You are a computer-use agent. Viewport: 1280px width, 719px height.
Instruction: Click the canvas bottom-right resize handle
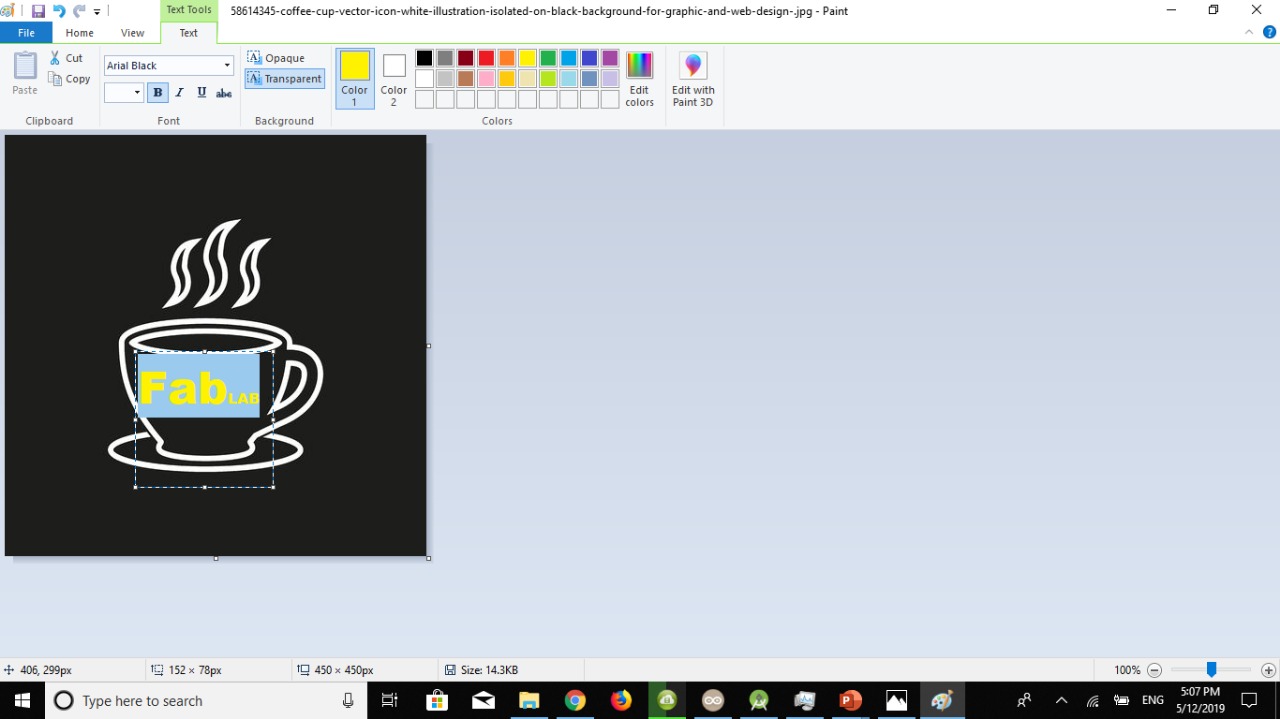click(x=428, y=558)
